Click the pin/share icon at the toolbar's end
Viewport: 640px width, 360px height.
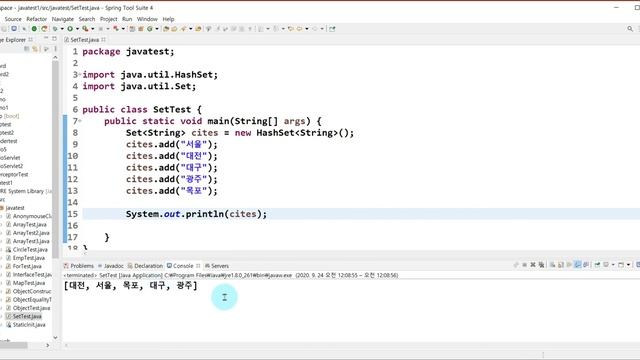(332, 29)
